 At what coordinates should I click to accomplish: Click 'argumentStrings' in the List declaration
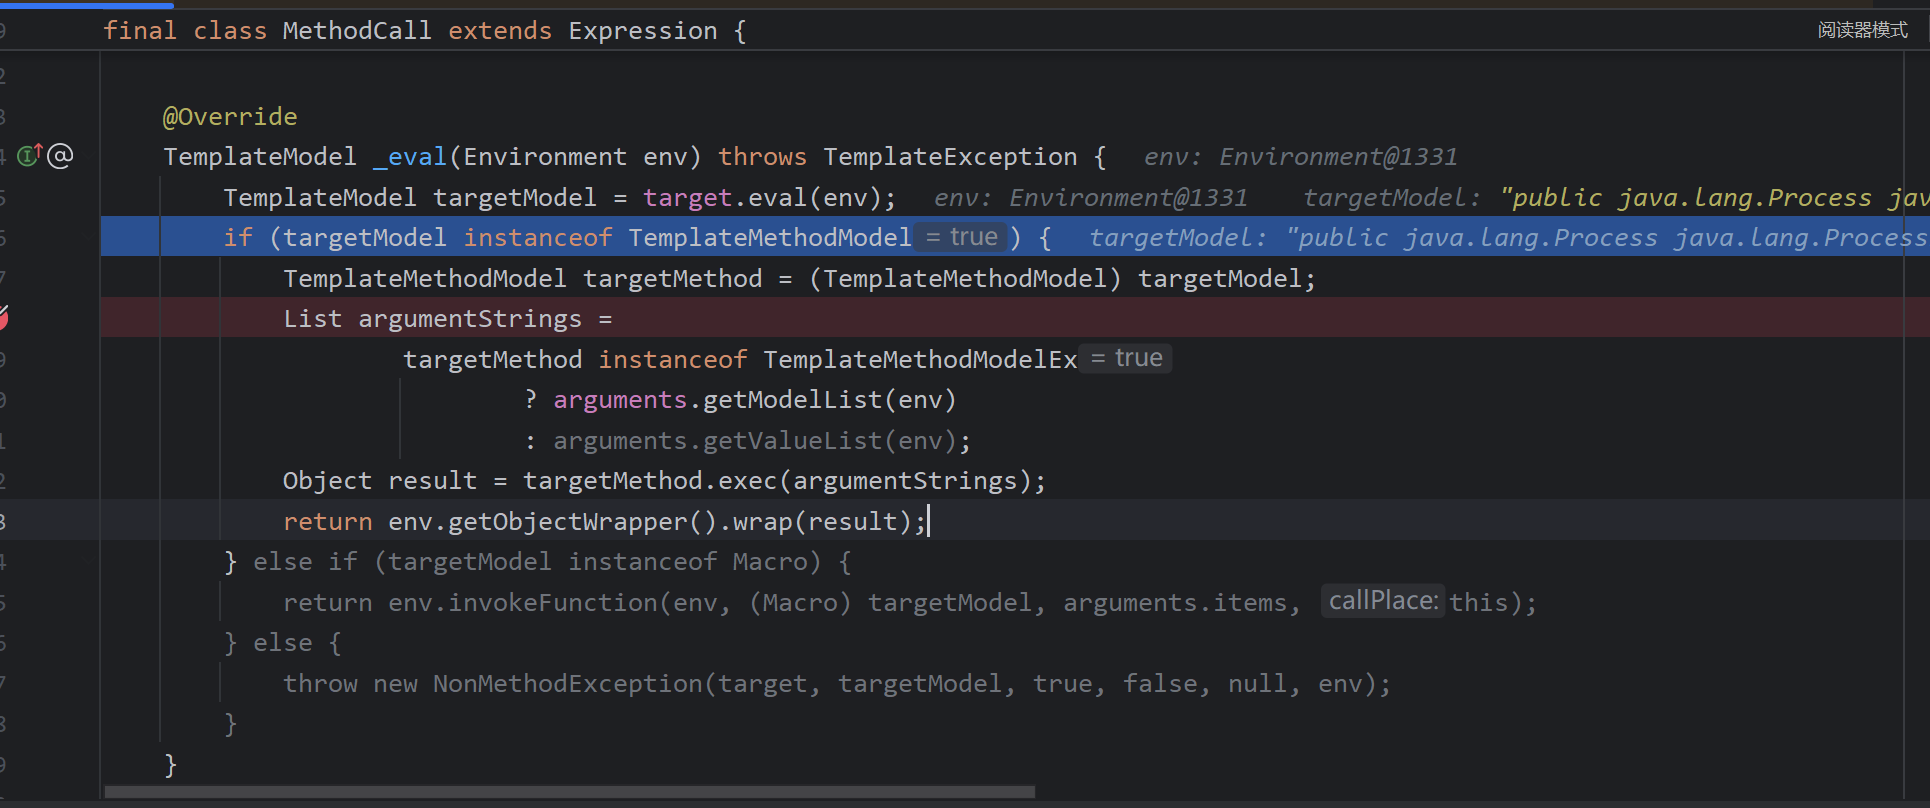coord(470,319)
